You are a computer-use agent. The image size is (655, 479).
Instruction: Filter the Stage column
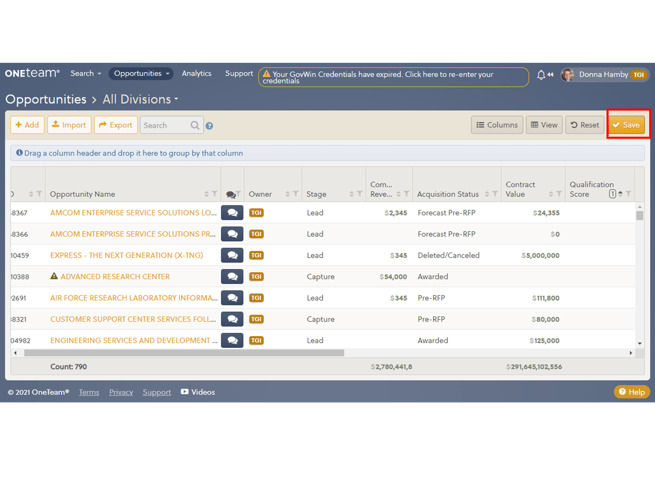click(x=359, y=194)
